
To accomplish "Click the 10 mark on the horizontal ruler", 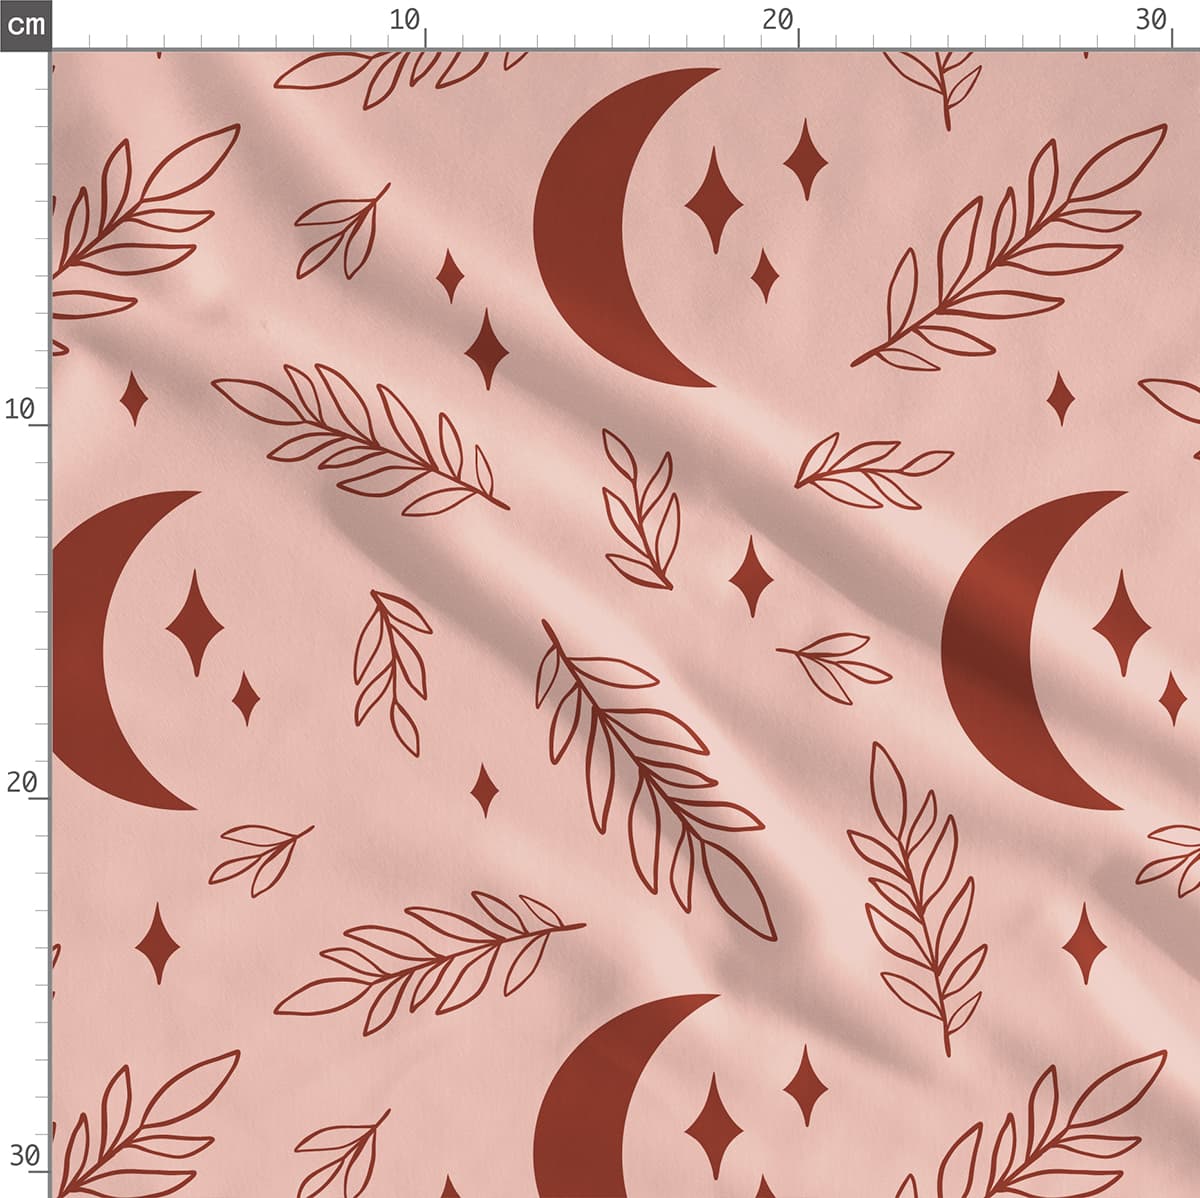I will [x=405, y=20].
